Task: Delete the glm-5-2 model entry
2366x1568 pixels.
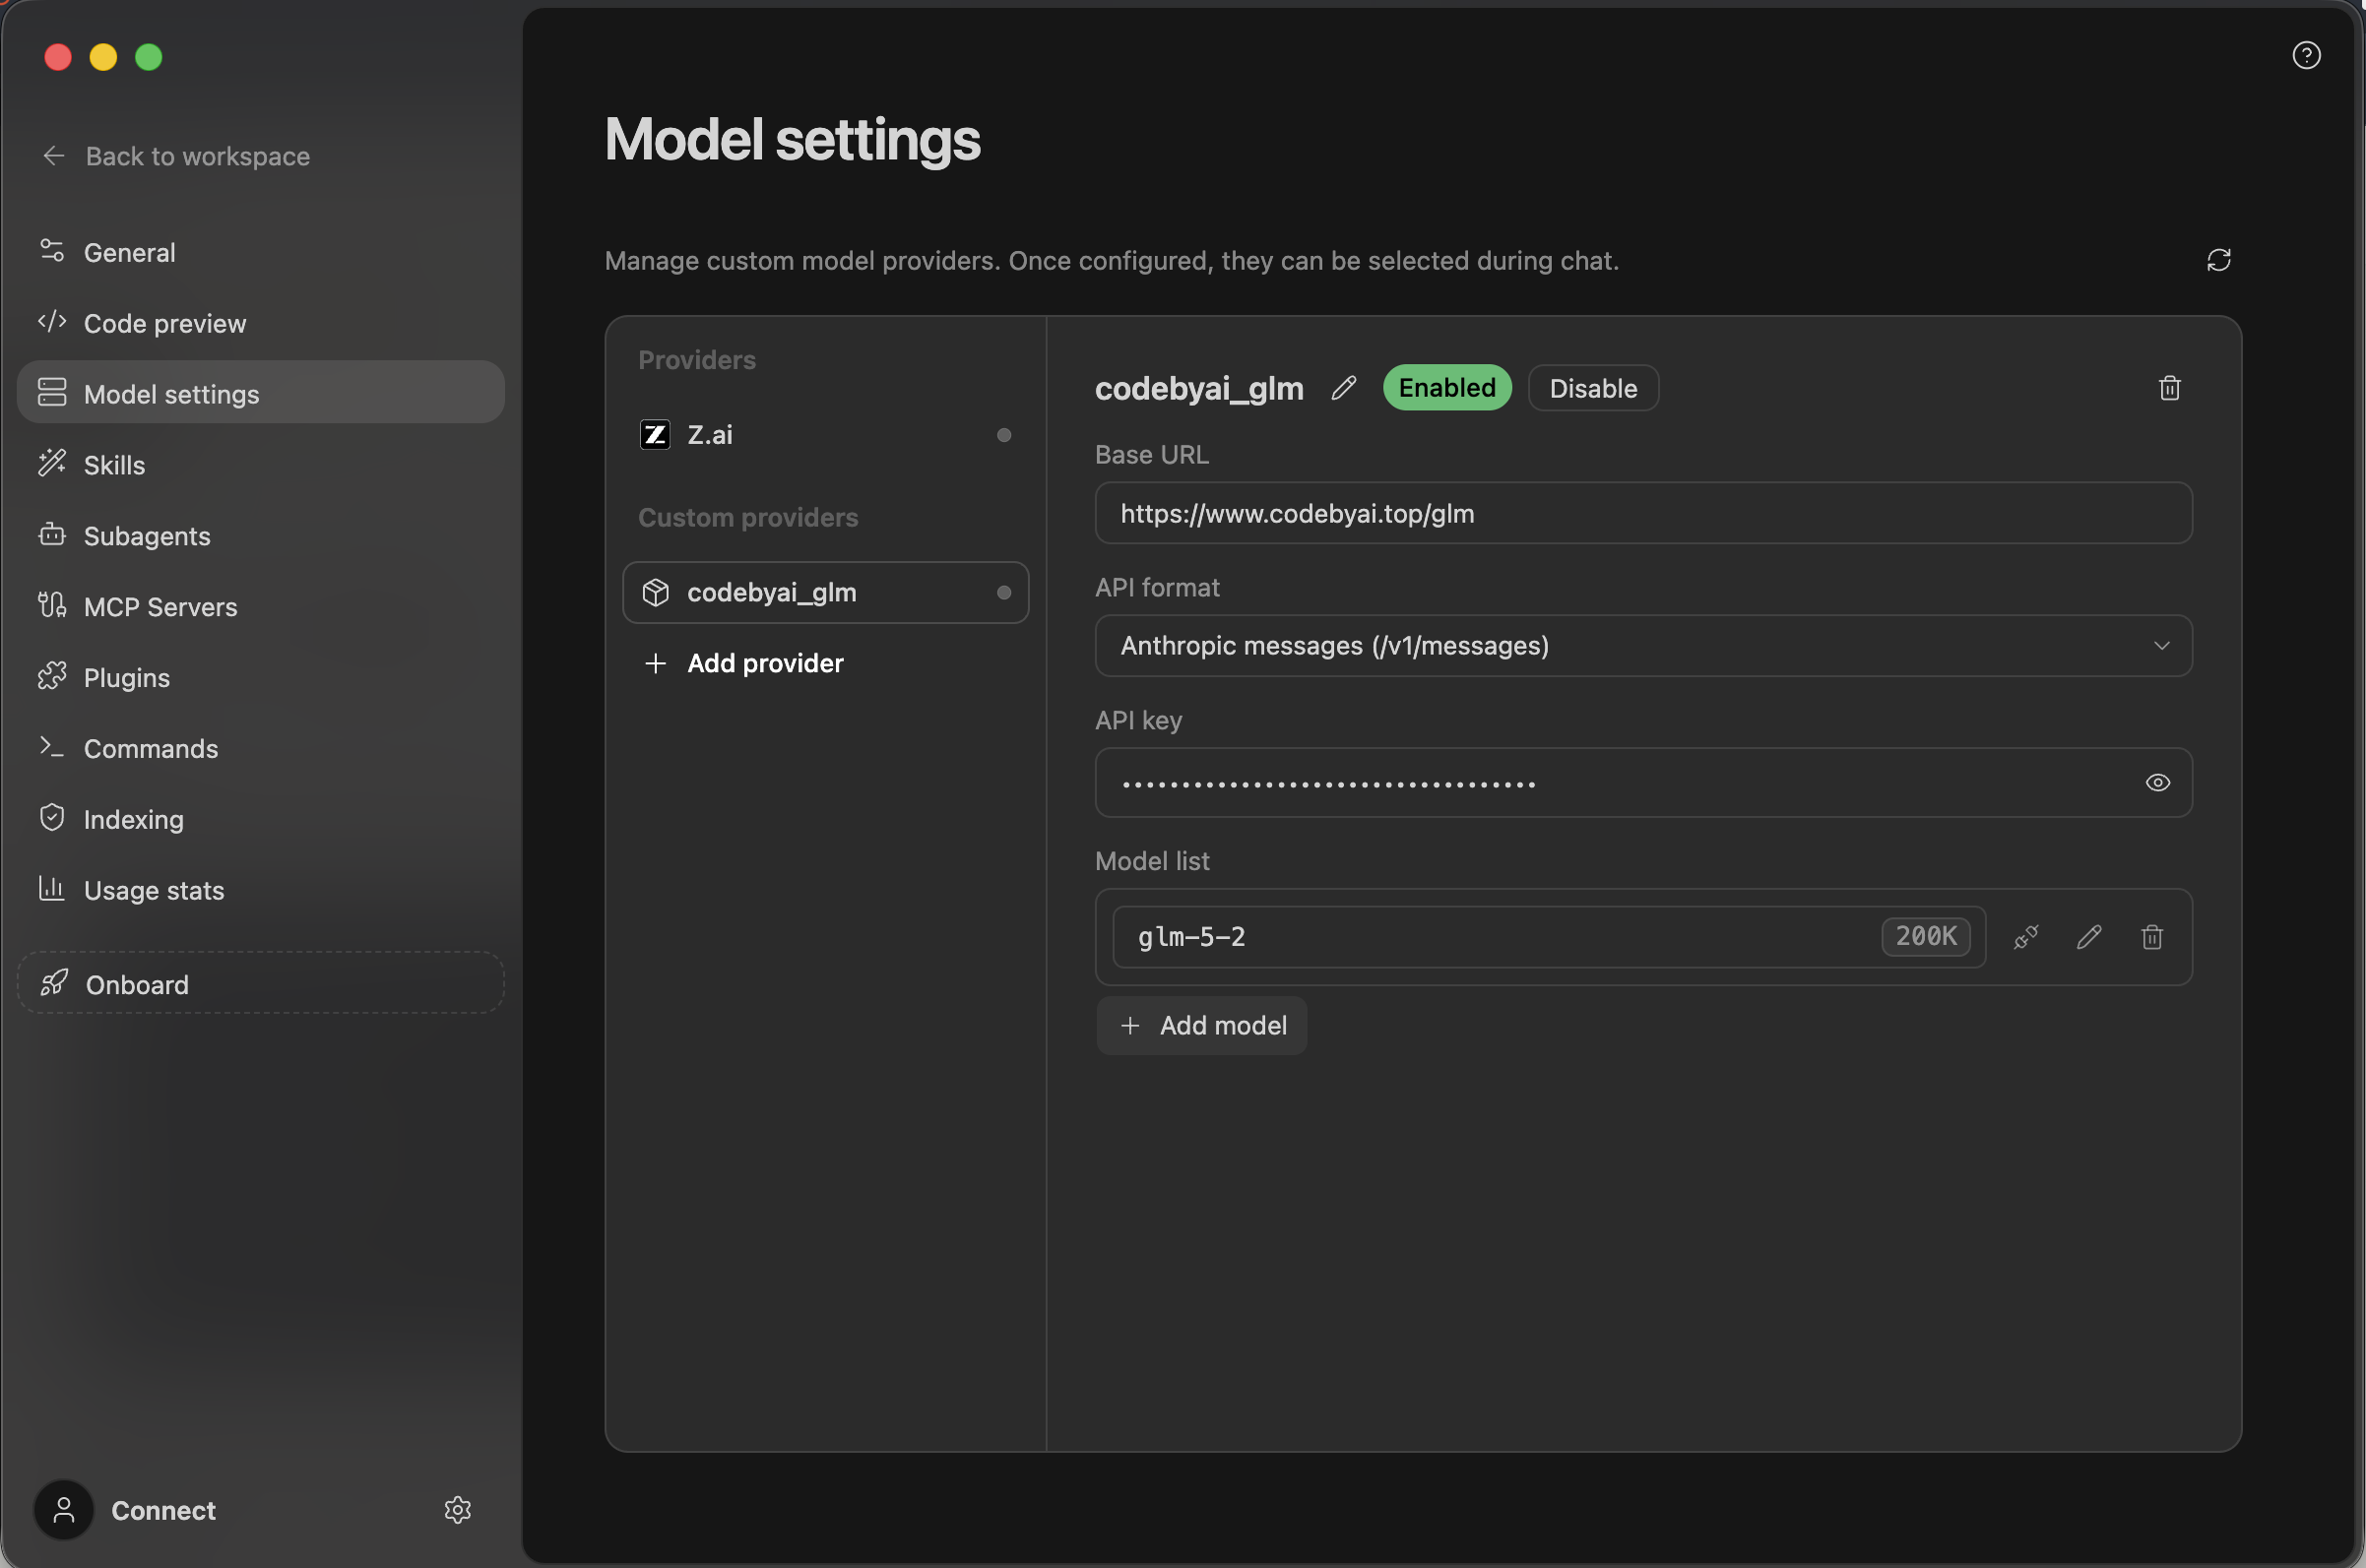Action: point(2151,937)
